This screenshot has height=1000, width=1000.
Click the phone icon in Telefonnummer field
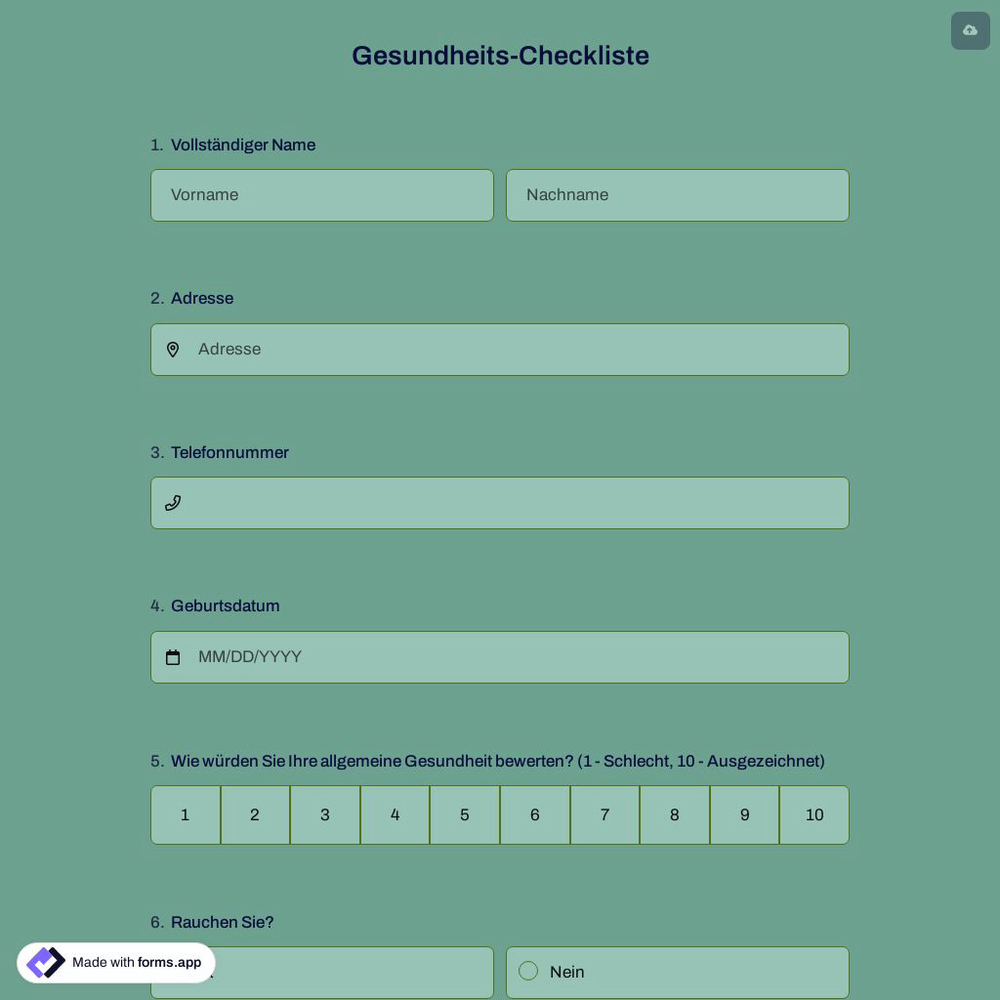point(172,501)
